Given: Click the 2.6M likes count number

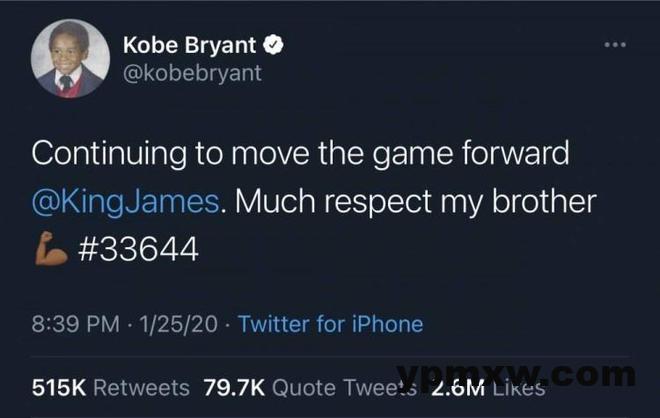Looking at the screenshot, I should (x=458, y=388).
